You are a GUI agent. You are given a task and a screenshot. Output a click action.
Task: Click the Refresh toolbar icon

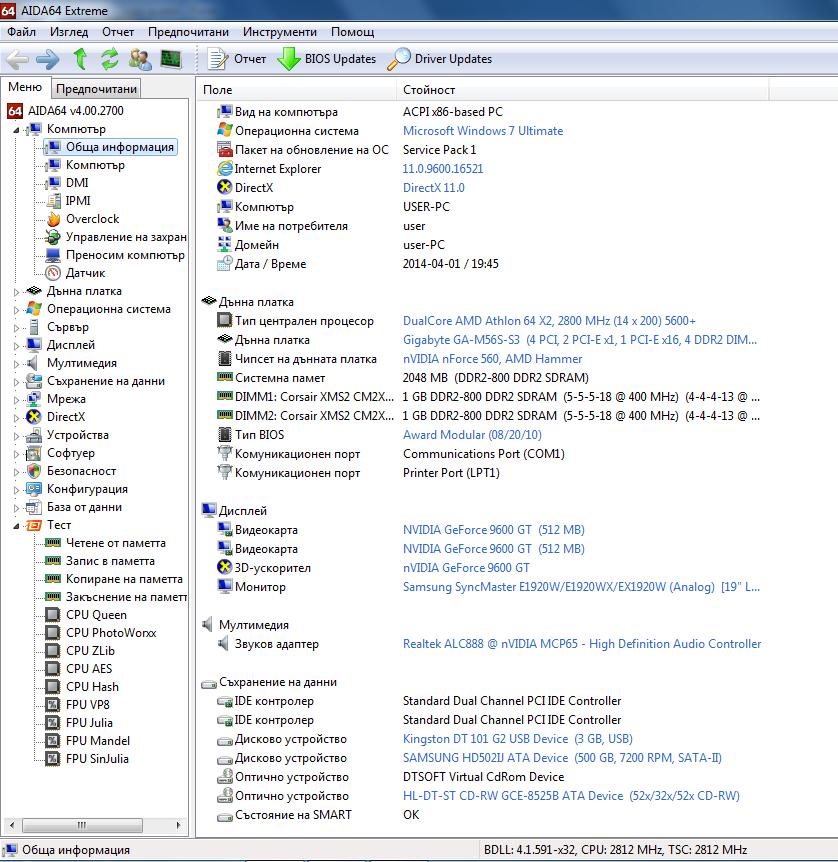tap(110, 59)
